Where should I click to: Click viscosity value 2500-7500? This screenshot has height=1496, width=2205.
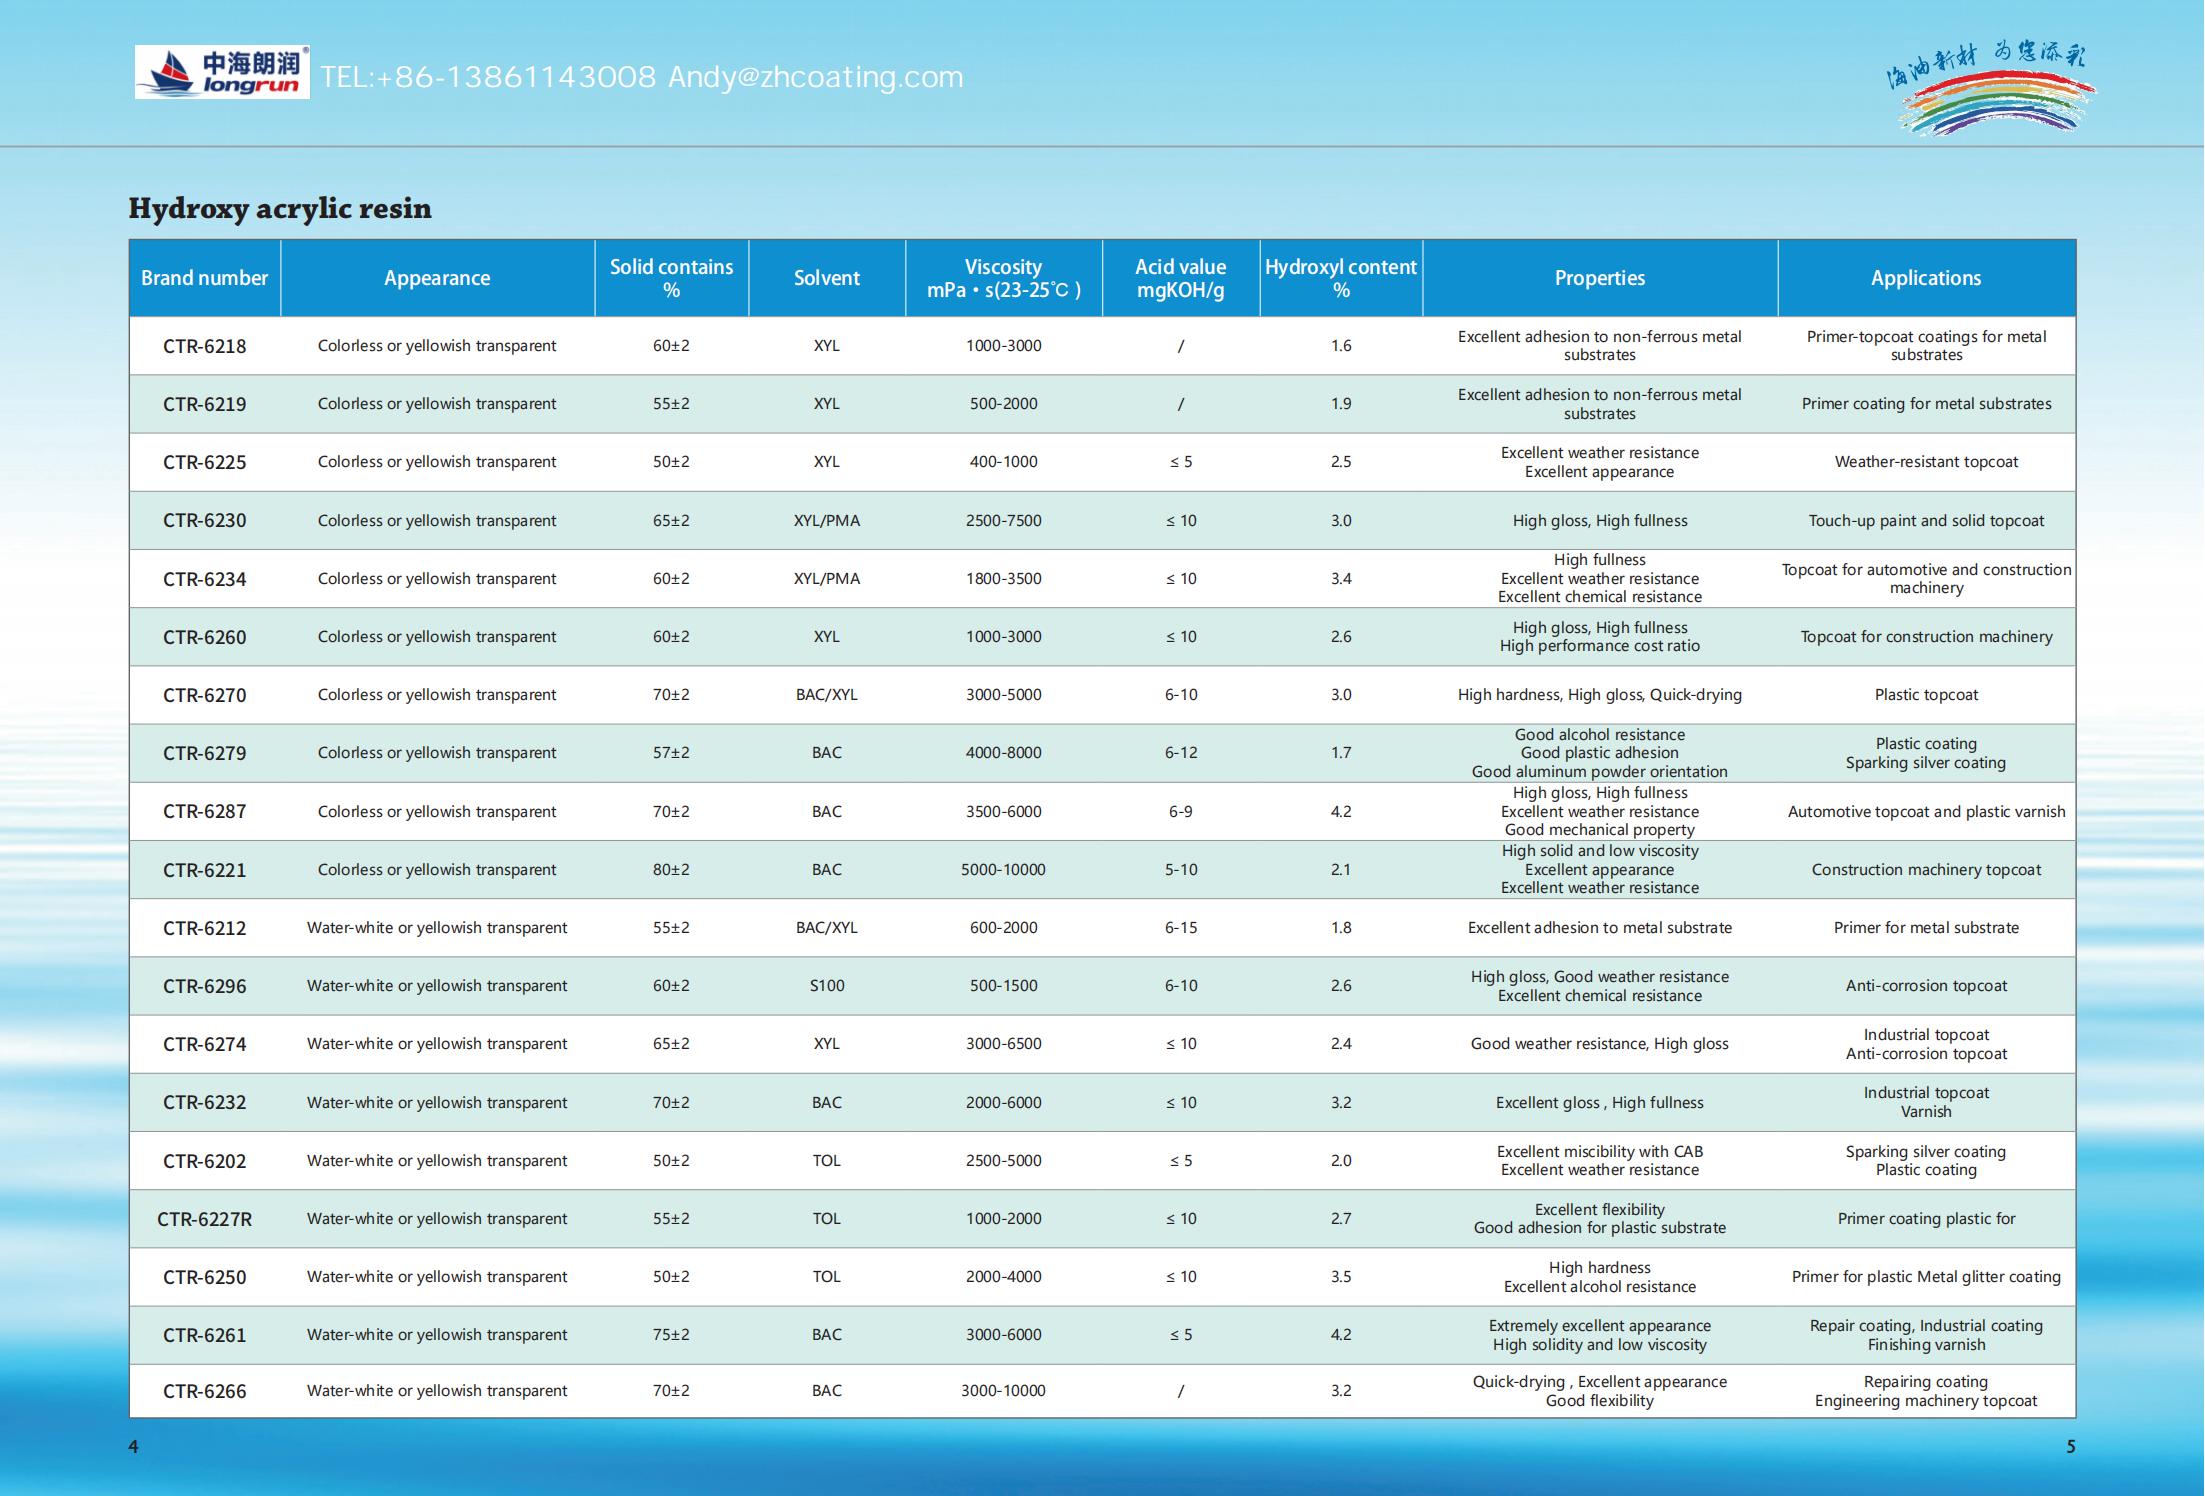click(1003, 520)
